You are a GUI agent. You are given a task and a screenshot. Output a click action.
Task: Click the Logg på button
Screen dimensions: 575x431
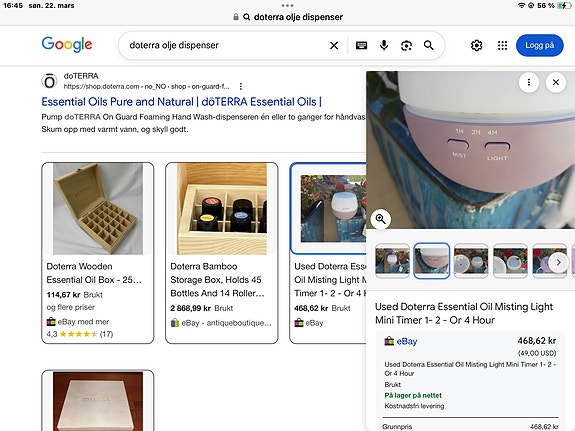pos(539,45)
